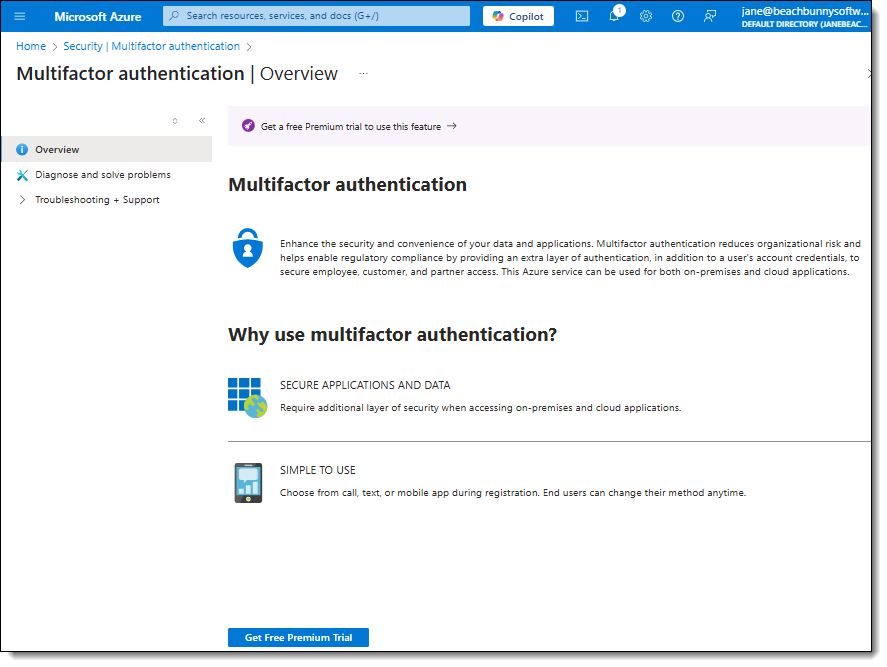Open Diagnose and solve problems
This screenshot has height=667, width=887.
click(x=102, y=175)
